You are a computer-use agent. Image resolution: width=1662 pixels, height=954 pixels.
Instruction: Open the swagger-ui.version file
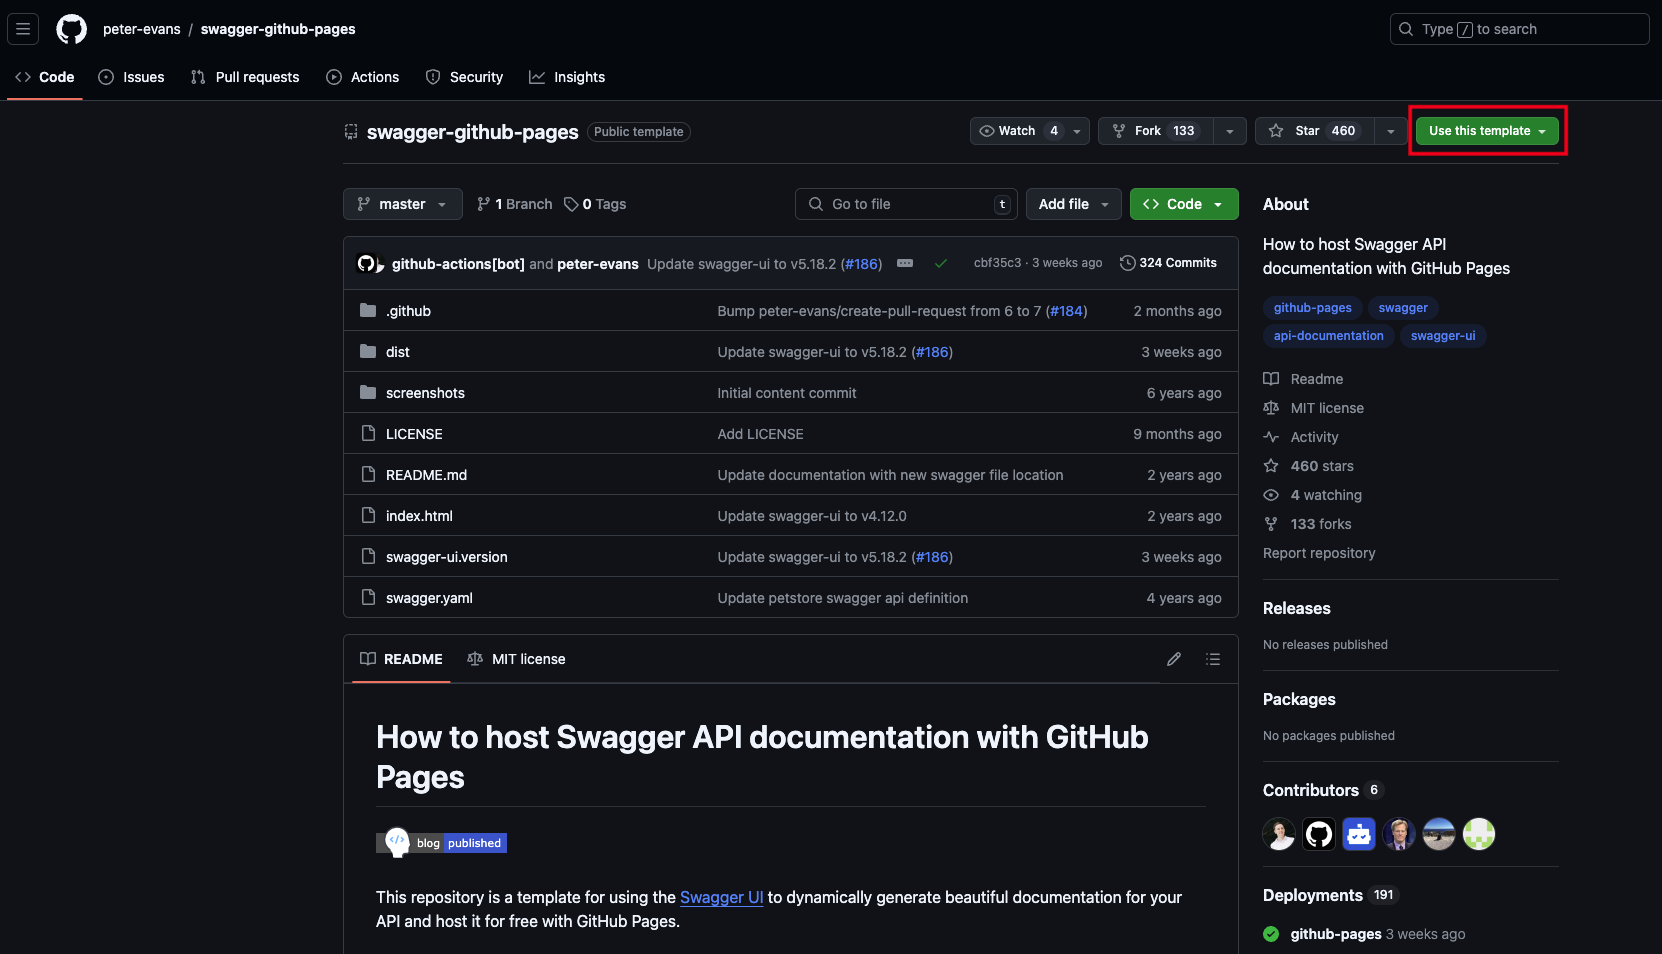click(447, 557)
